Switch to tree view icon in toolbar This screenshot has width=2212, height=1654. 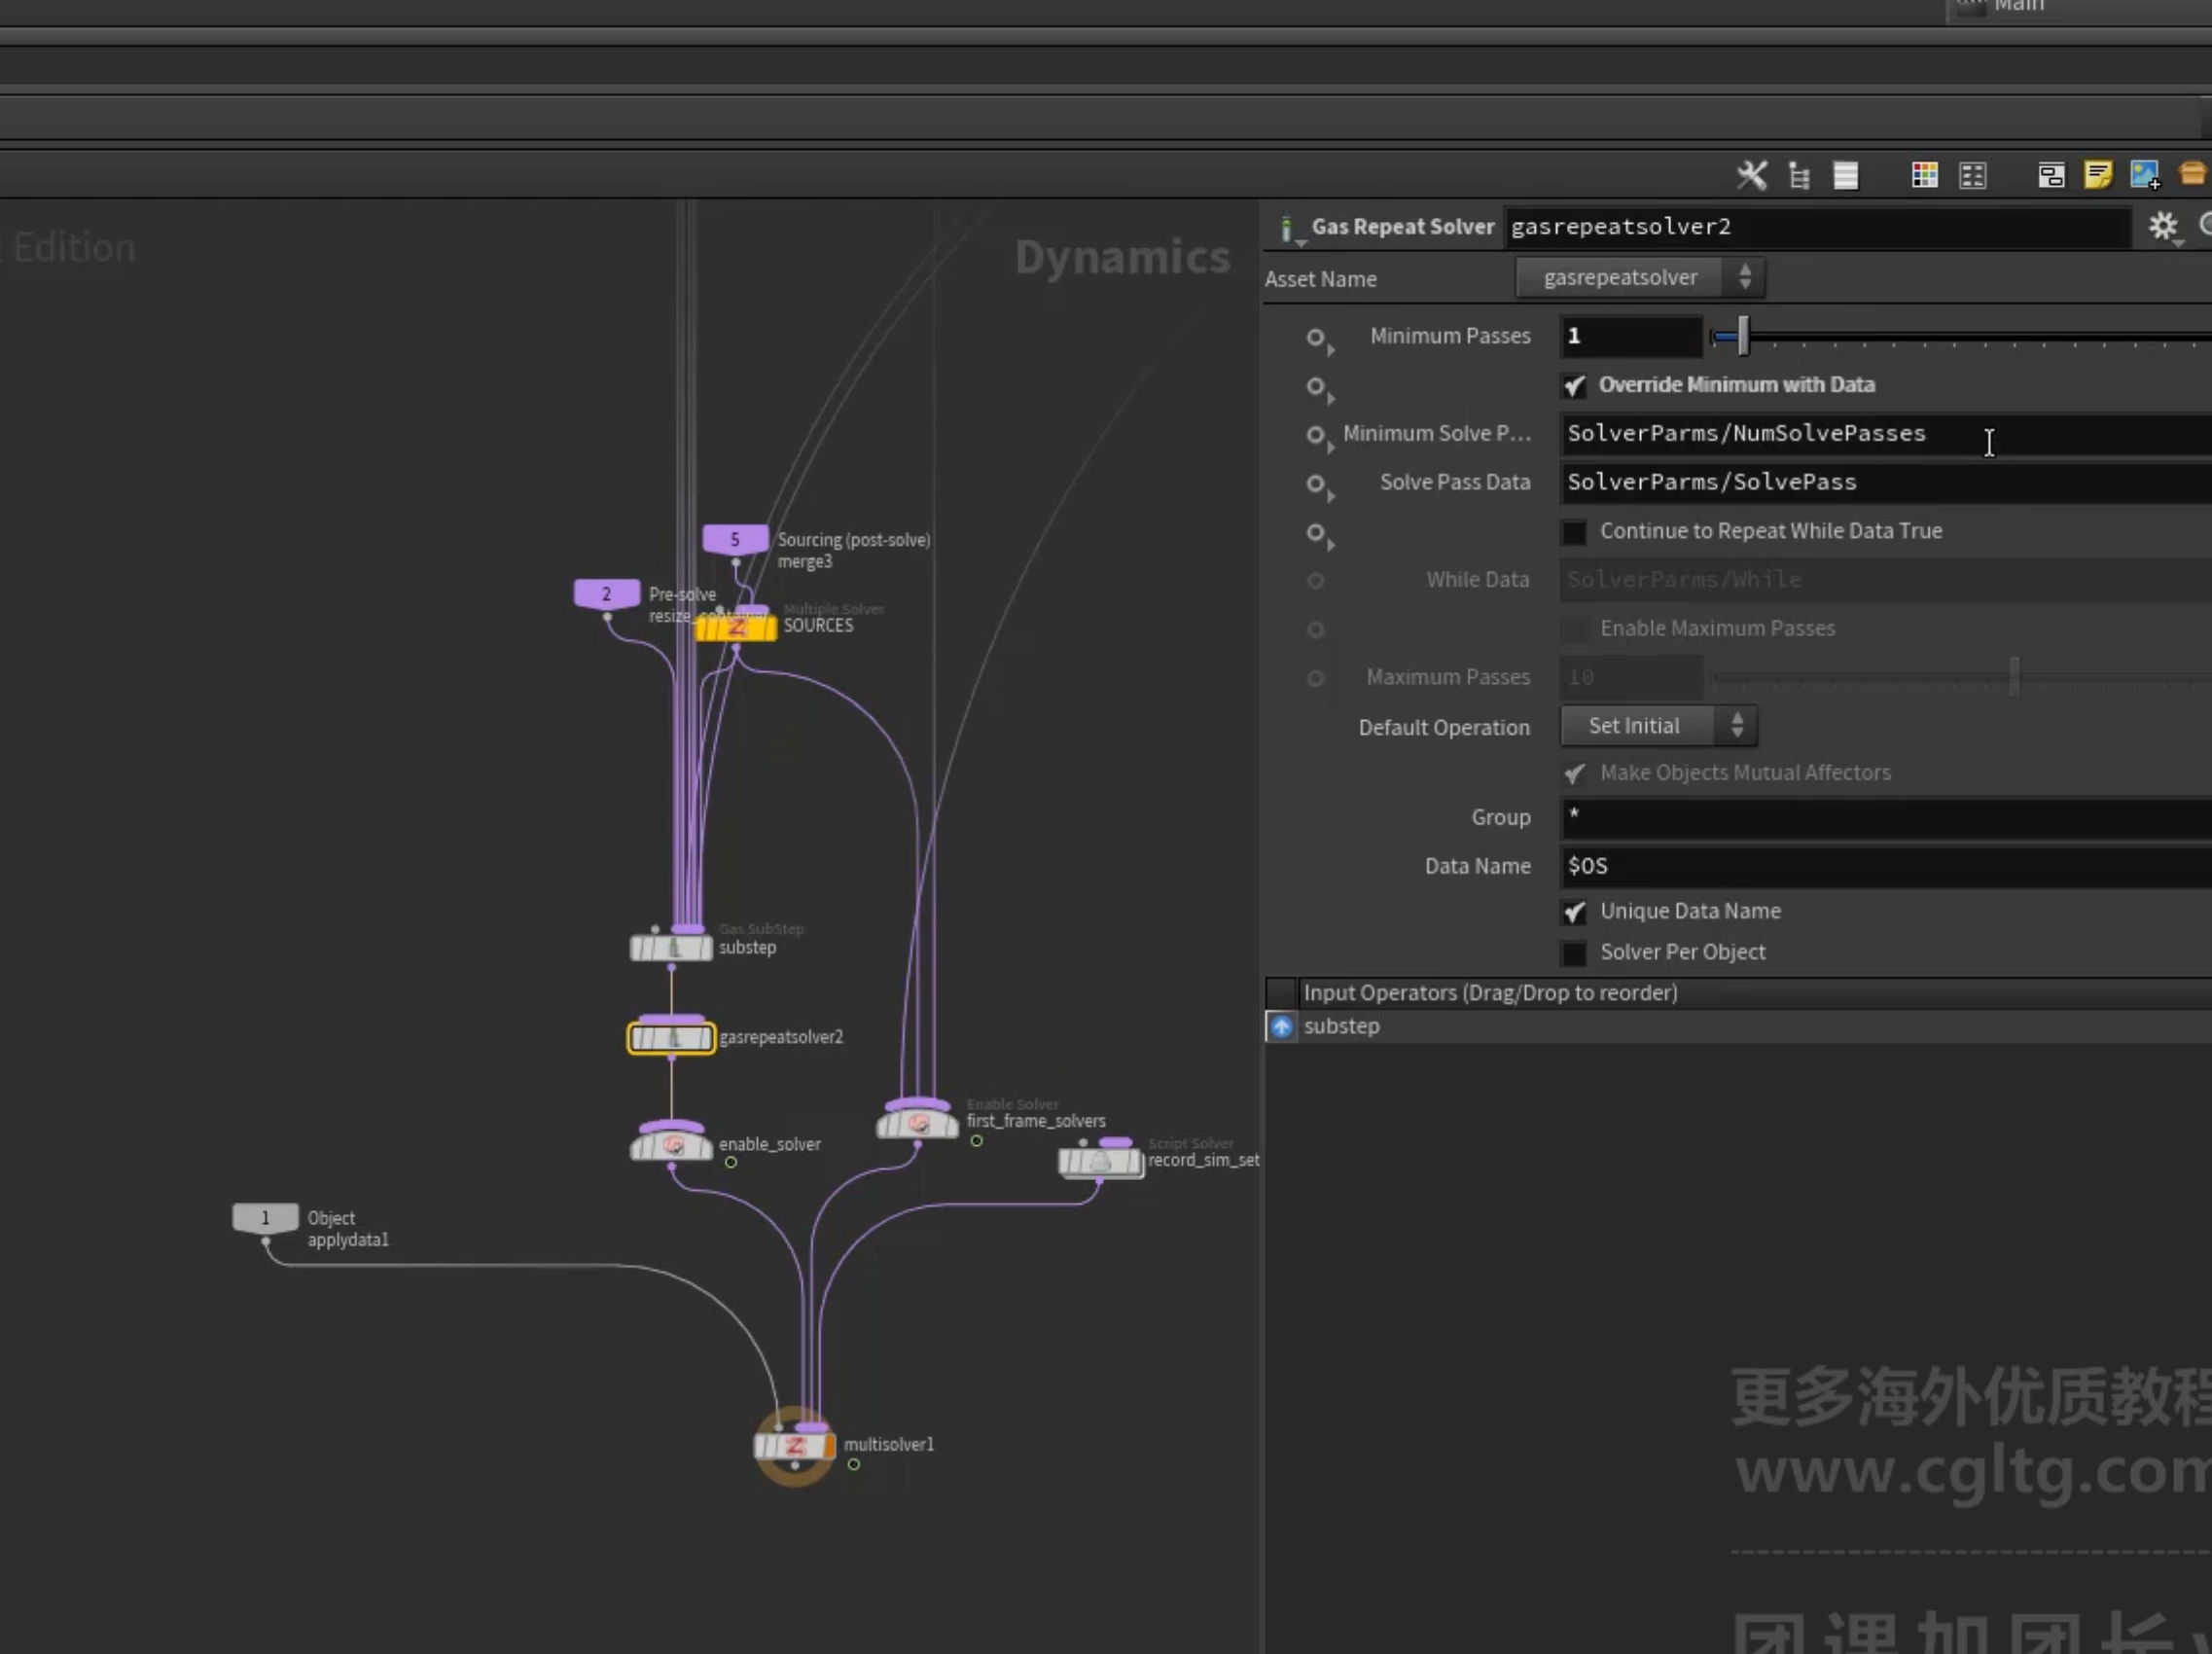tap(1799, 176)
